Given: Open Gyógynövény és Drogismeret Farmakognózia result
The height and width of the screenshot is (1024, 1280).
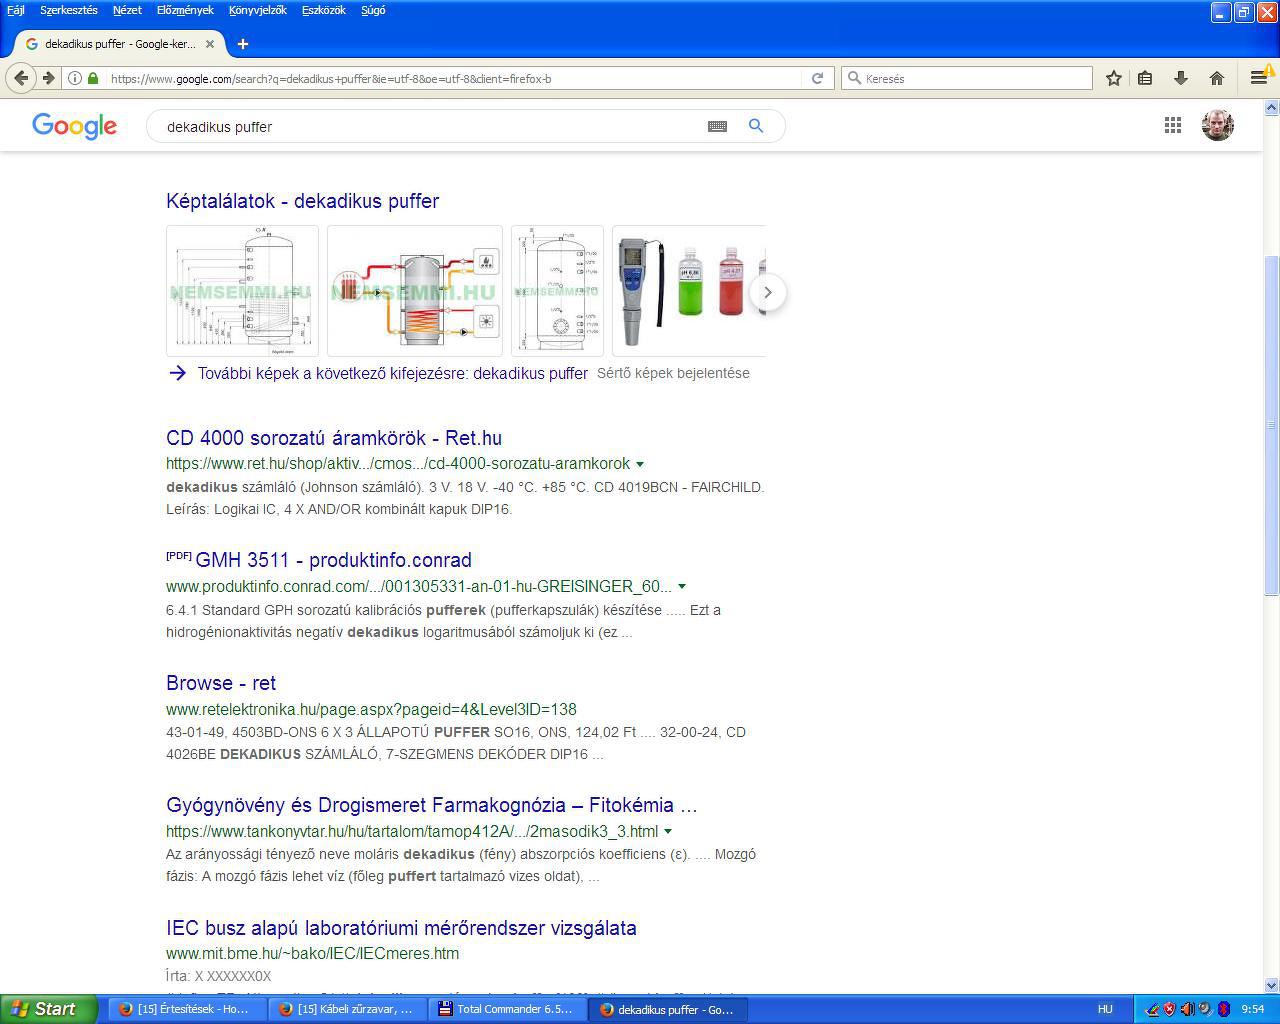Looking at the screenshot, I should 432,805.
